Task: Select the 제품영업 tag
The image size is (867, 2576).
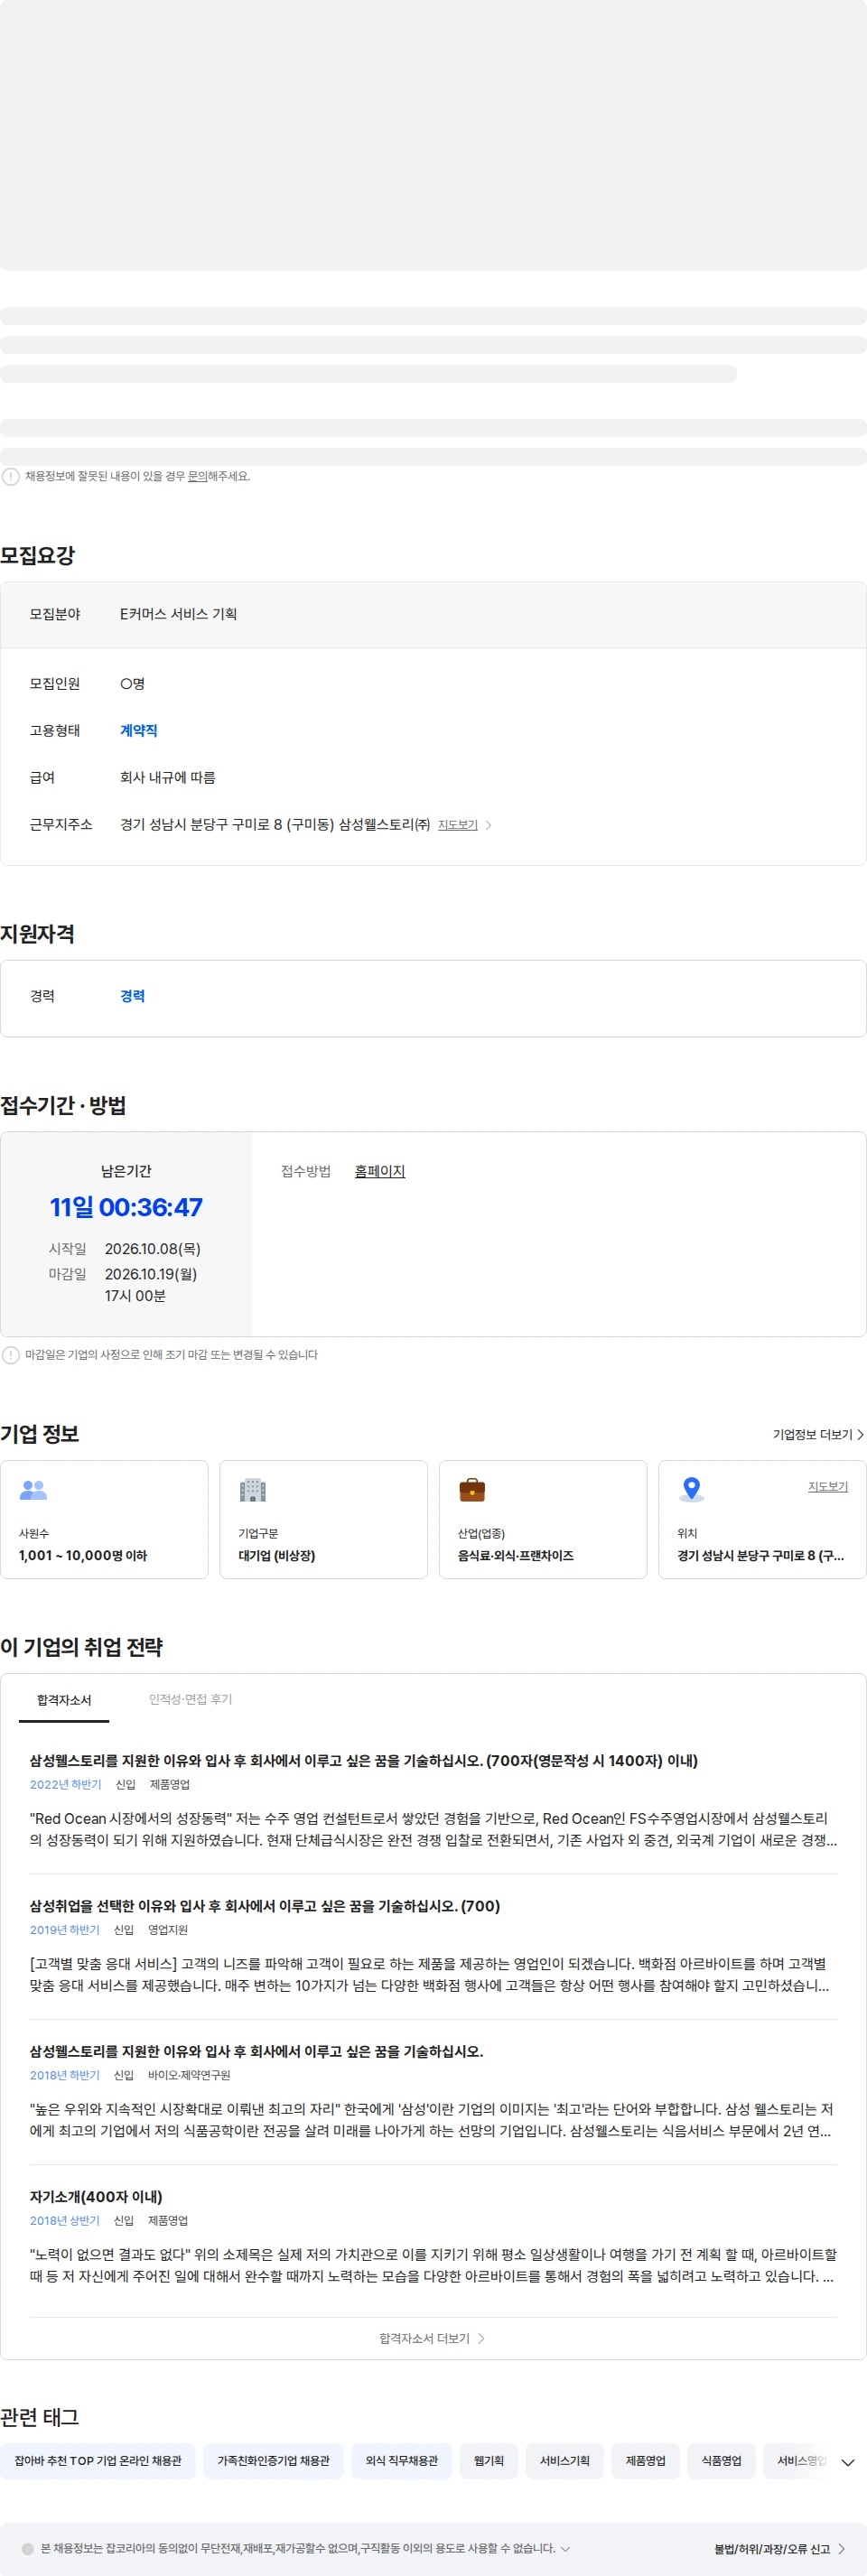Action: (645, 2461)
